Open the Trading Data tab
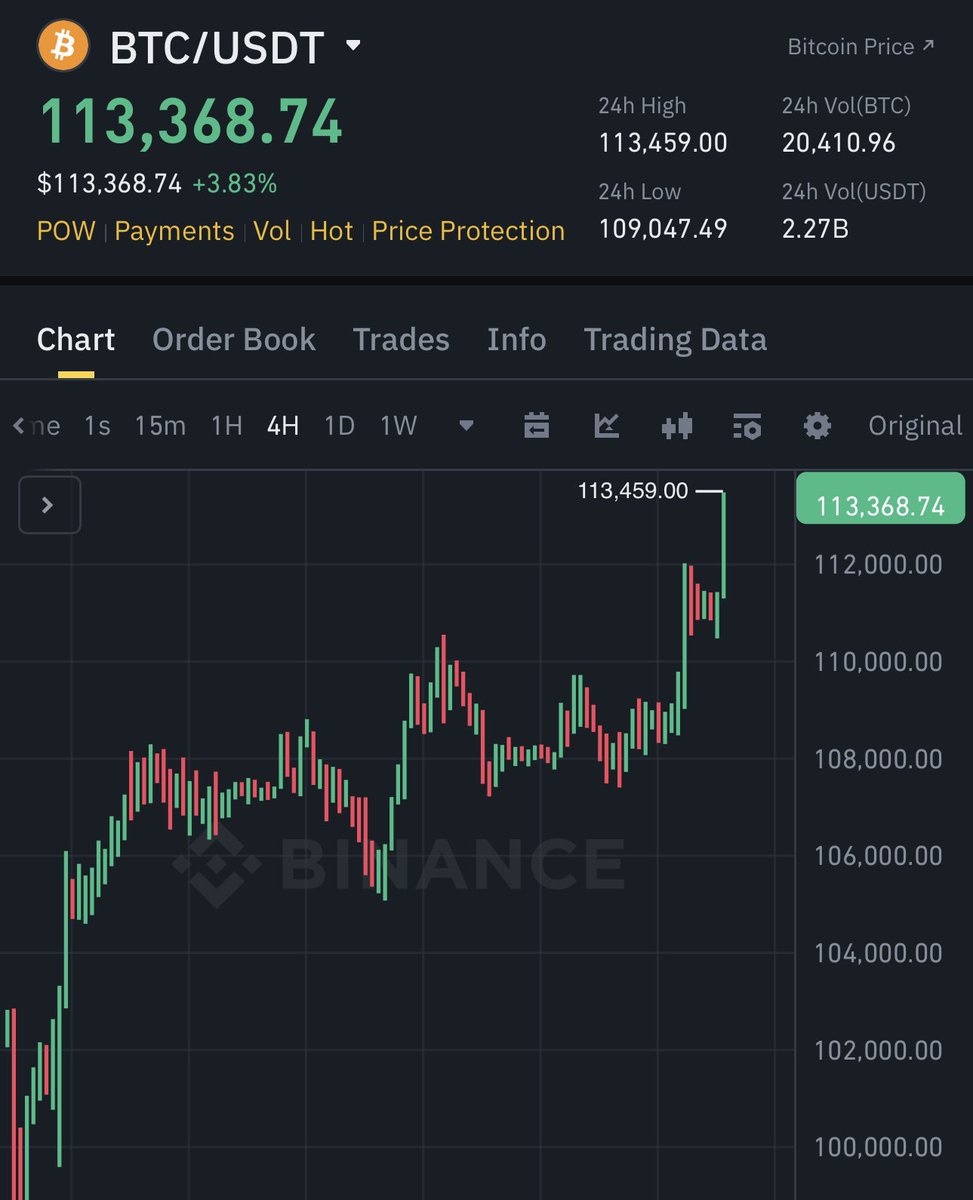The width and height of the screenshot is (973, 1200). coord(675,340)
